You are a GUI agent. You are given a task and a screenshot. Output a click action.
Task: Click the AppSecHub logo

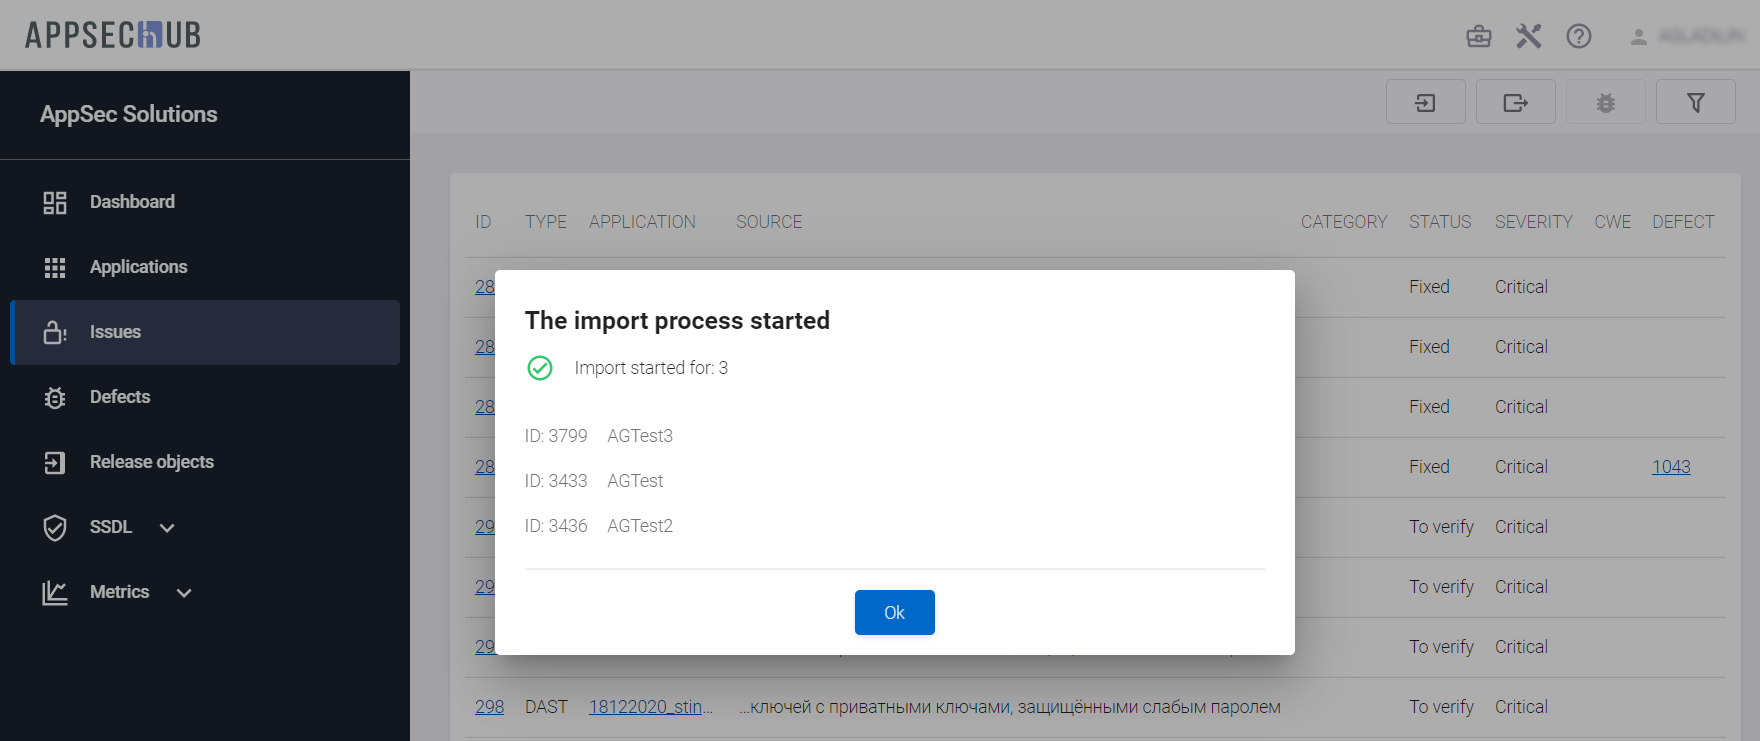coord(113,35)
